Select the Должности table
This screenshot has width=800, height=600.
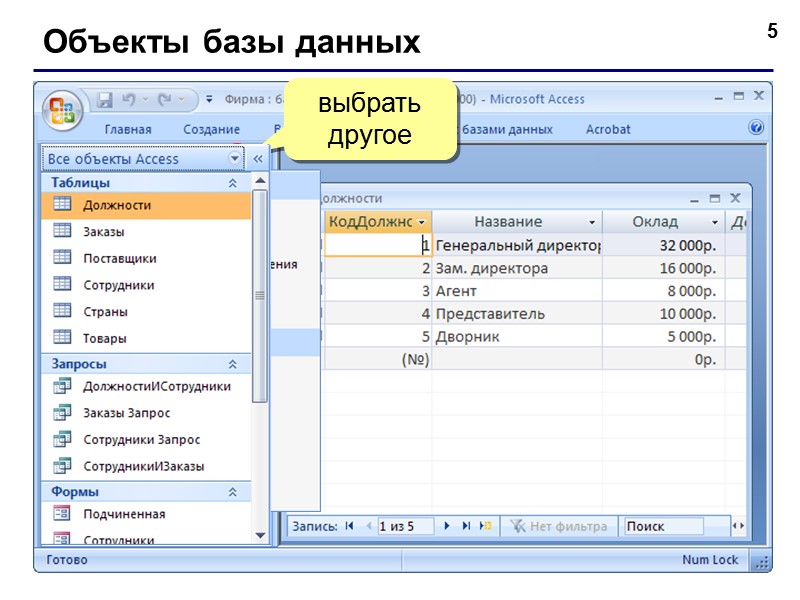[146, 205]
